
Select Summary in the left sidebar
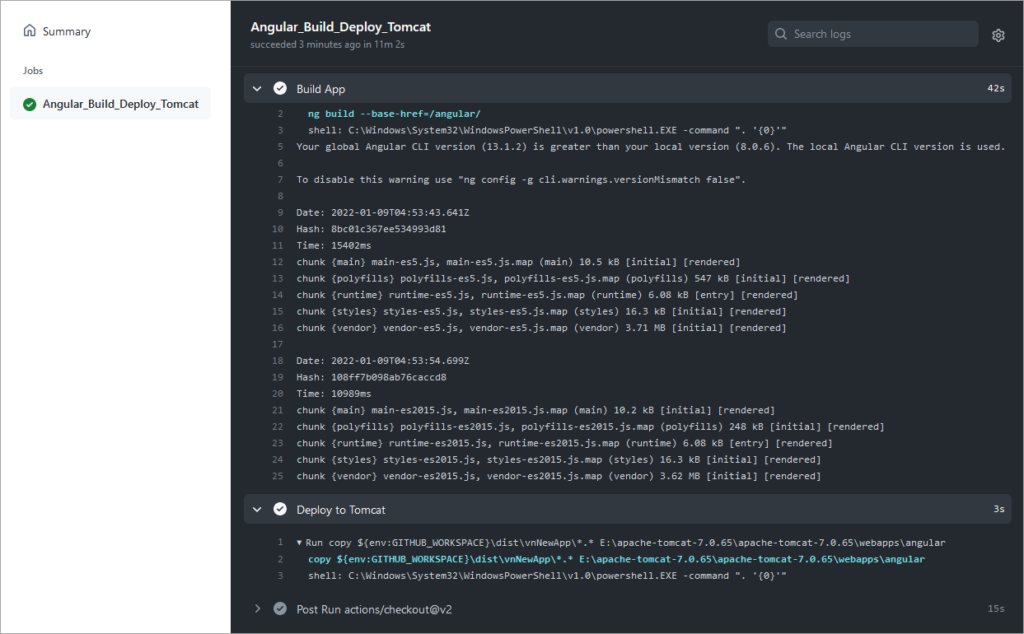point(66,31)
